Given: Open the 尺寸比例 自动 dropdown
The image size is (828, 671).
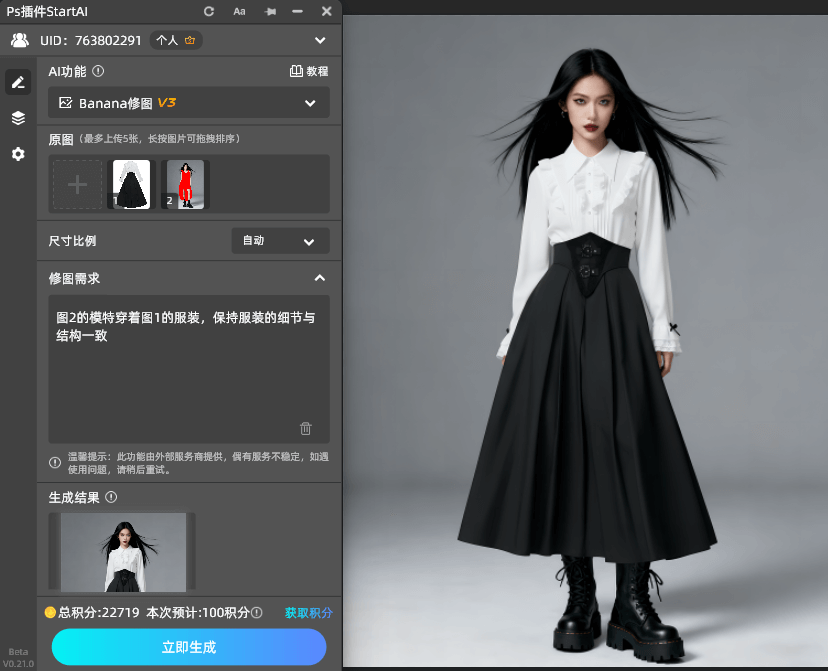Looking at the screenshot, I should coord(280,241).
